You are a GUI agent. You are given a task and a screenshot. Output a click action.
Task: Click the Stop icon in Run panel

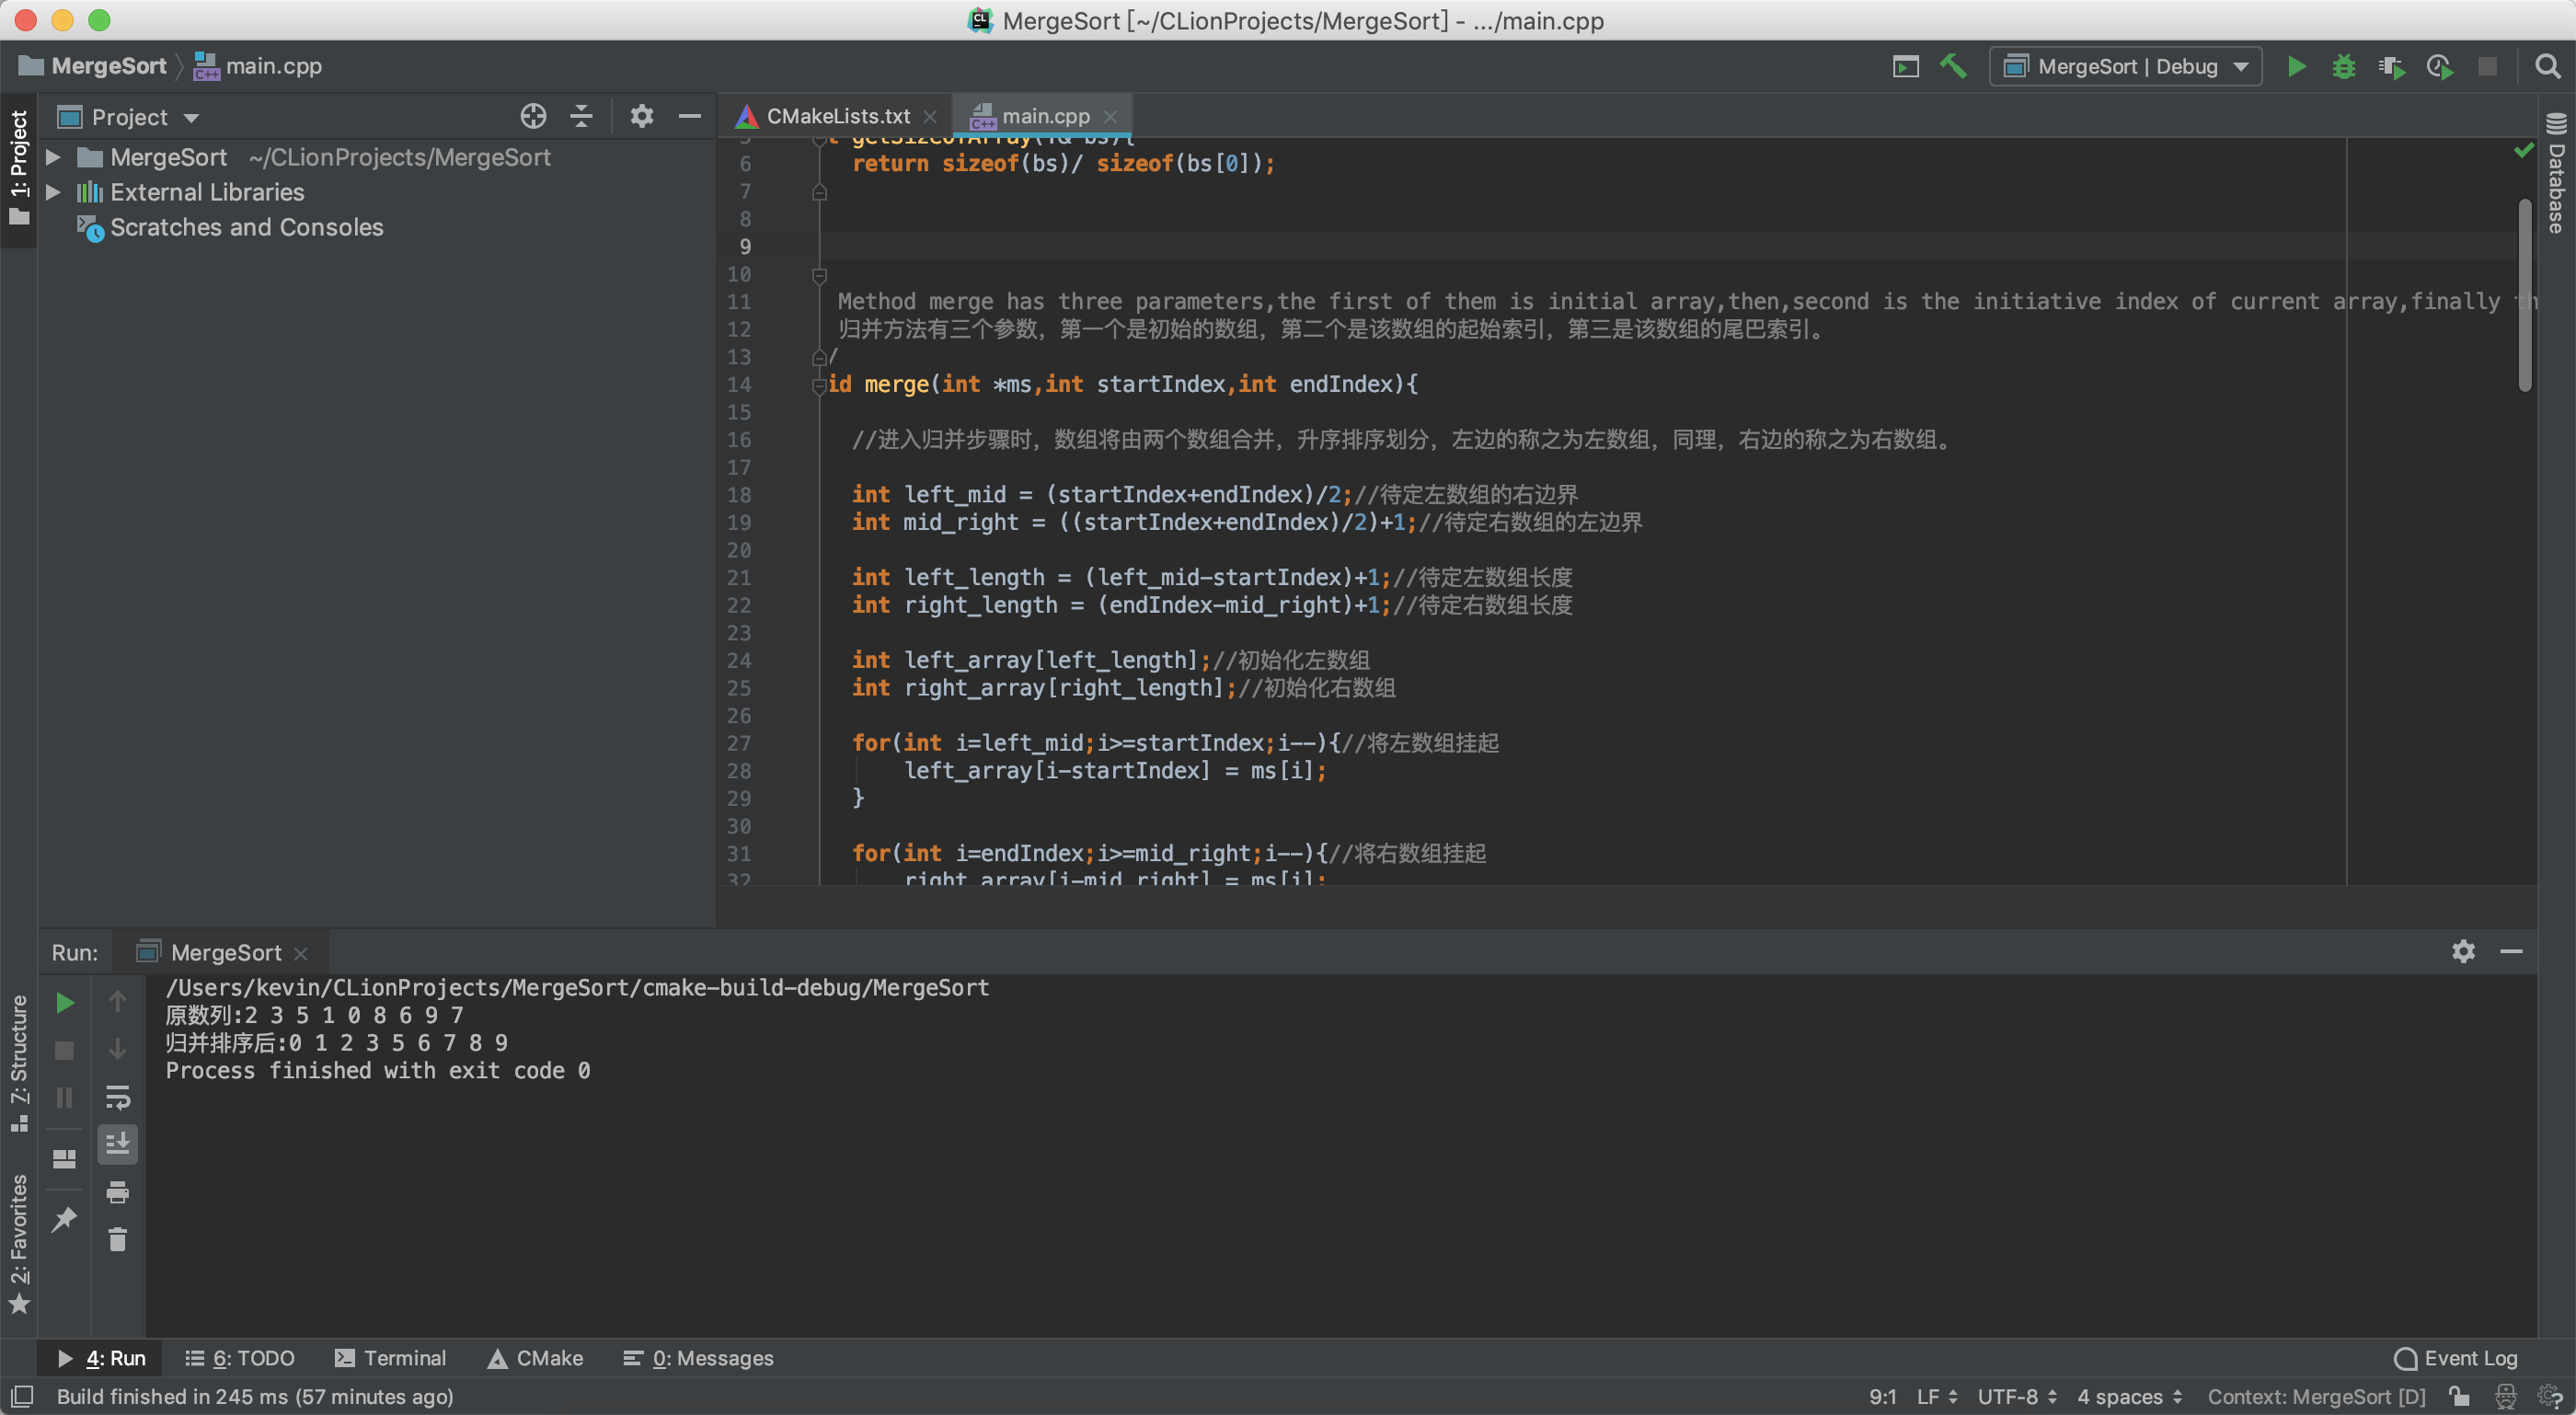coord(64,1050)
